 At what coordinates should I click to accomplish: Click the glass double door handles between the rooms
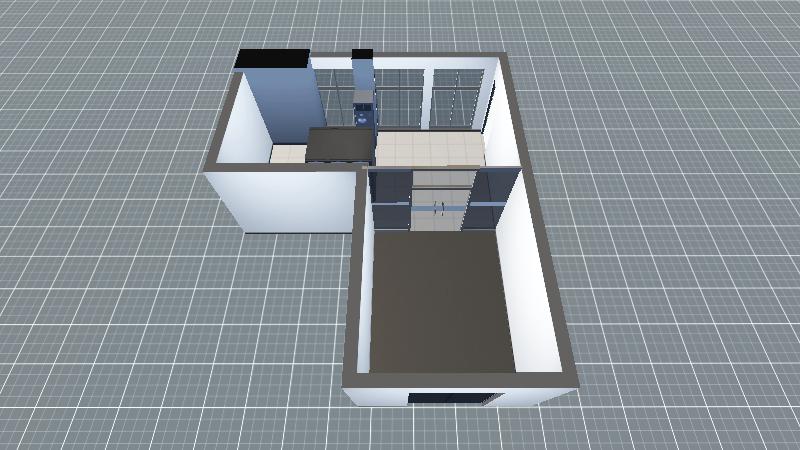440,207
